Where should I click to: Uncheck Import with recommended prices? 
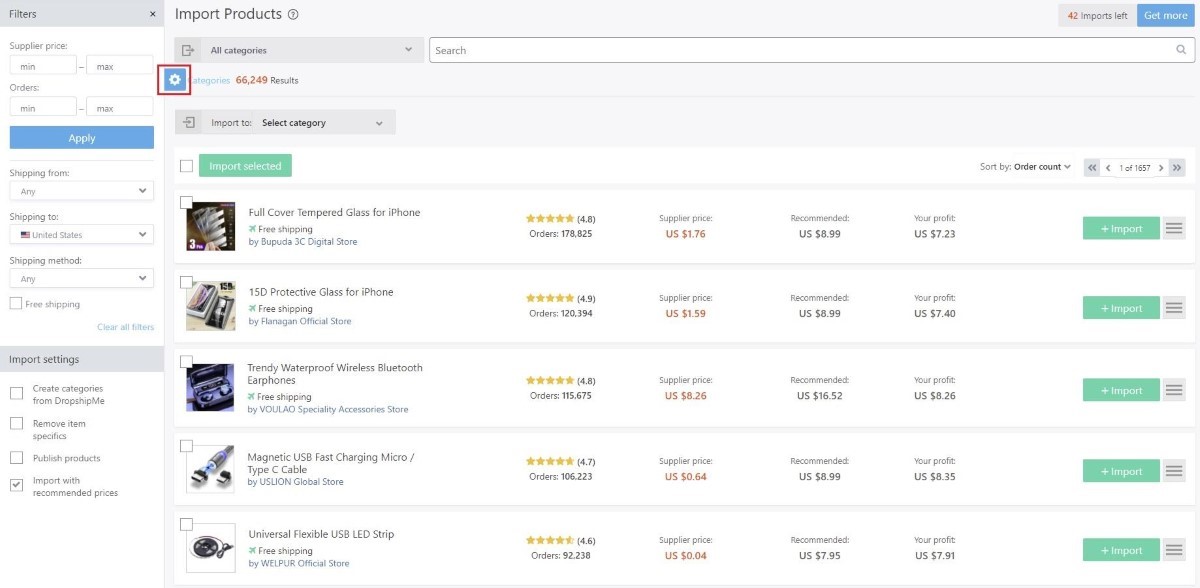[x=16, y=485]
